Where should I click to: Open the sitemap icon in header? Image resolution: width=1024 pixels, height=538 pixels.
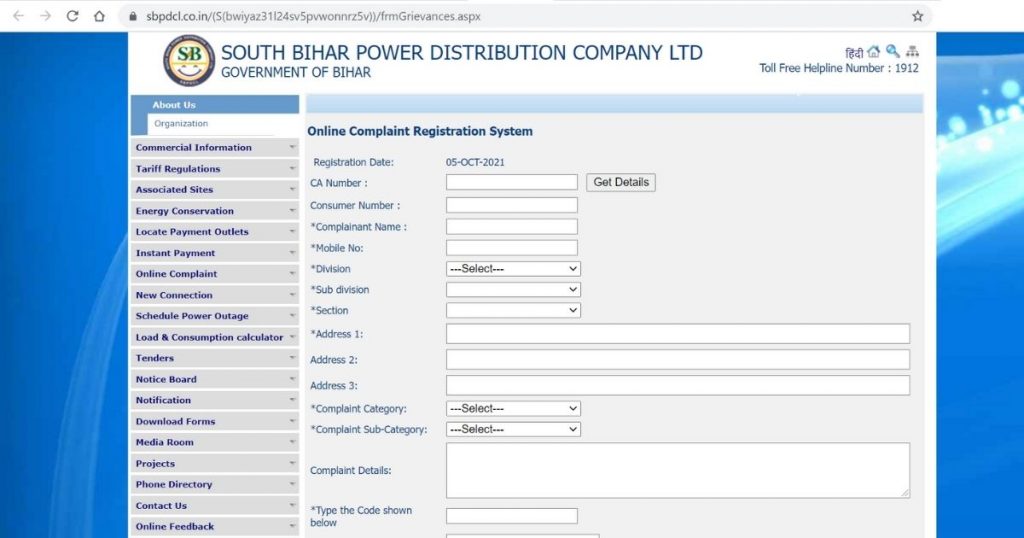(911, 52)
